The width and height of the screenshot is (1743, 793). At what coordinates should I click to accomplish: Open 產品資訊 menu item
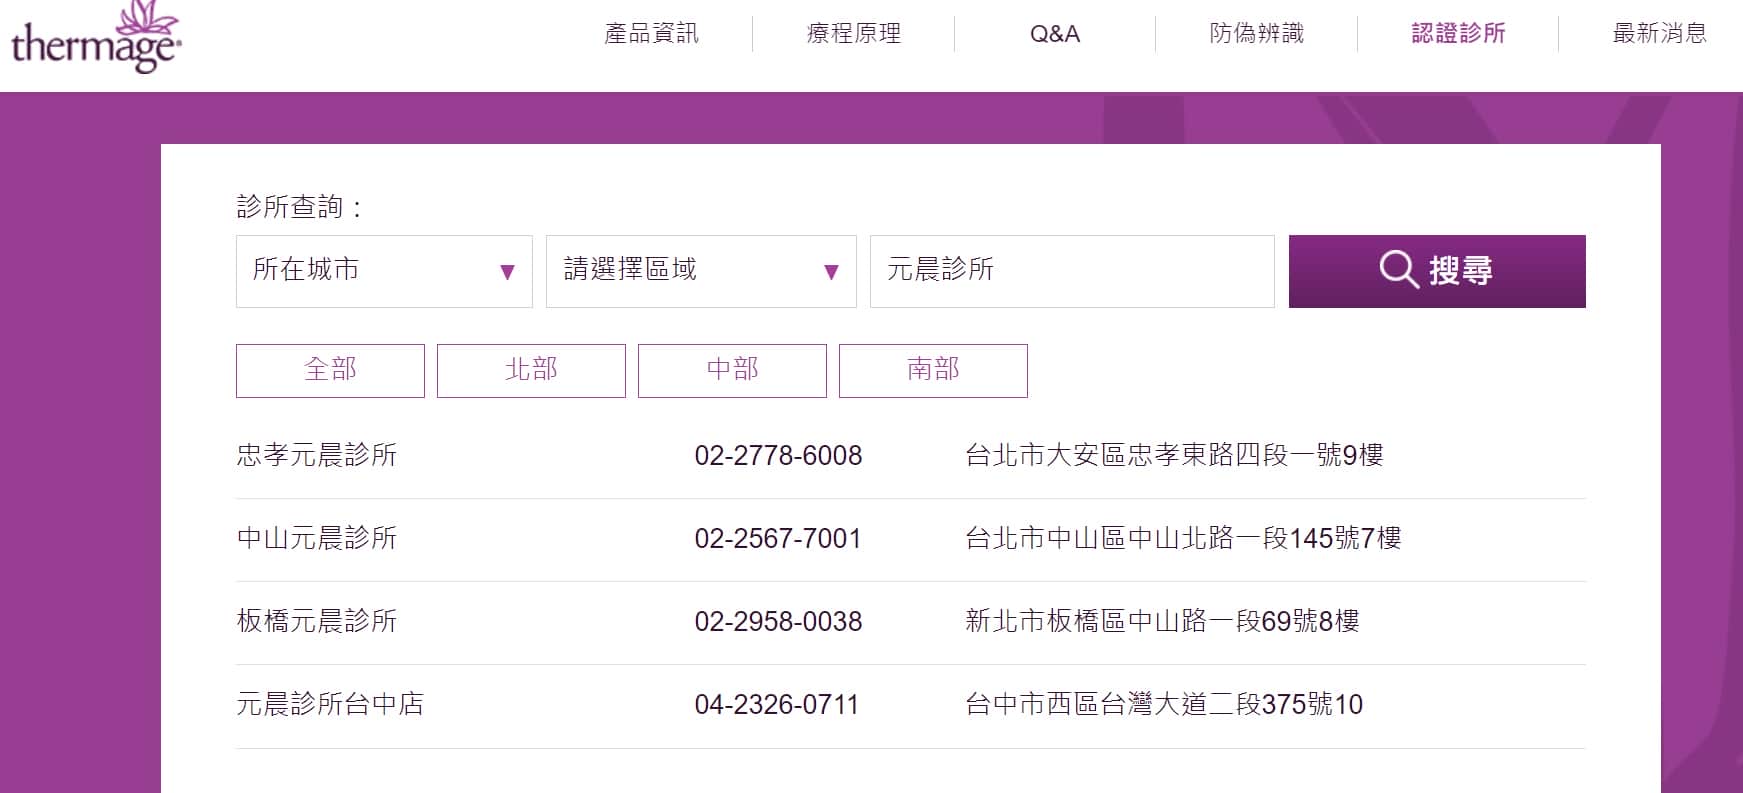(651, 33)
